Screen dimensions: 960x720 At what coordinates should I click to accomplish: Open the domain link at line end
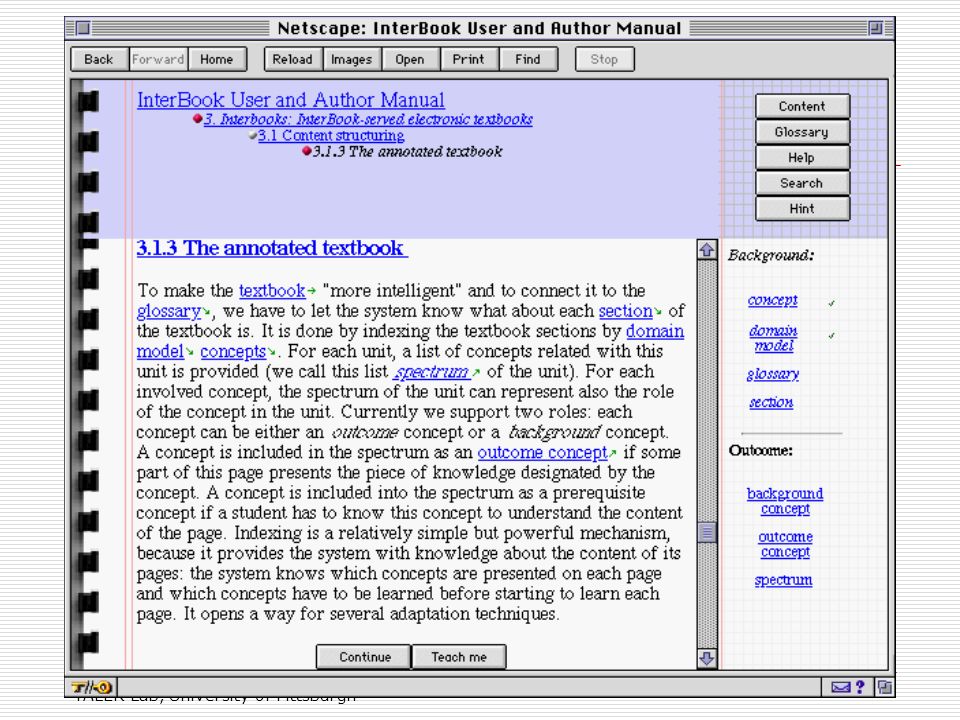click(654, 331)
